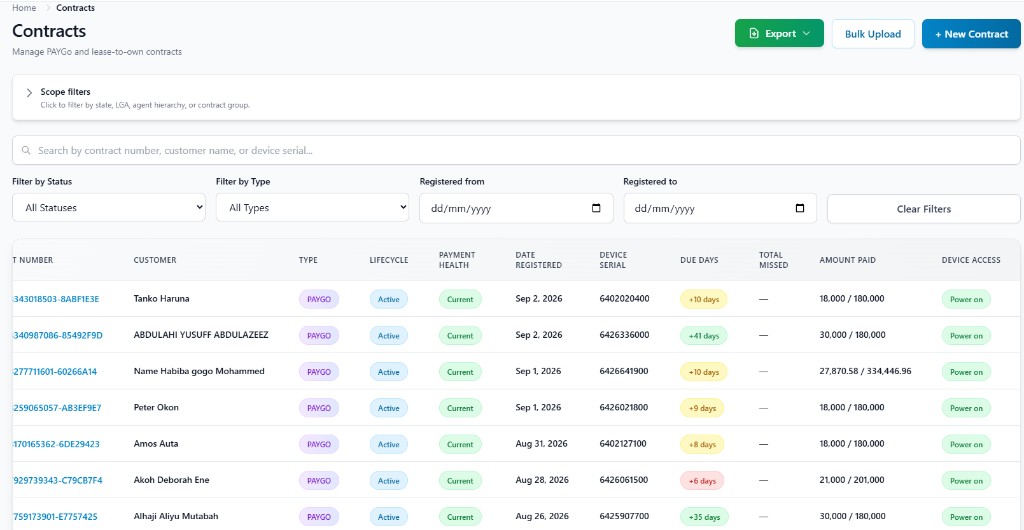Click the +6 days due badge
This screenshot has width=1024, height=530.
[702, 481]
